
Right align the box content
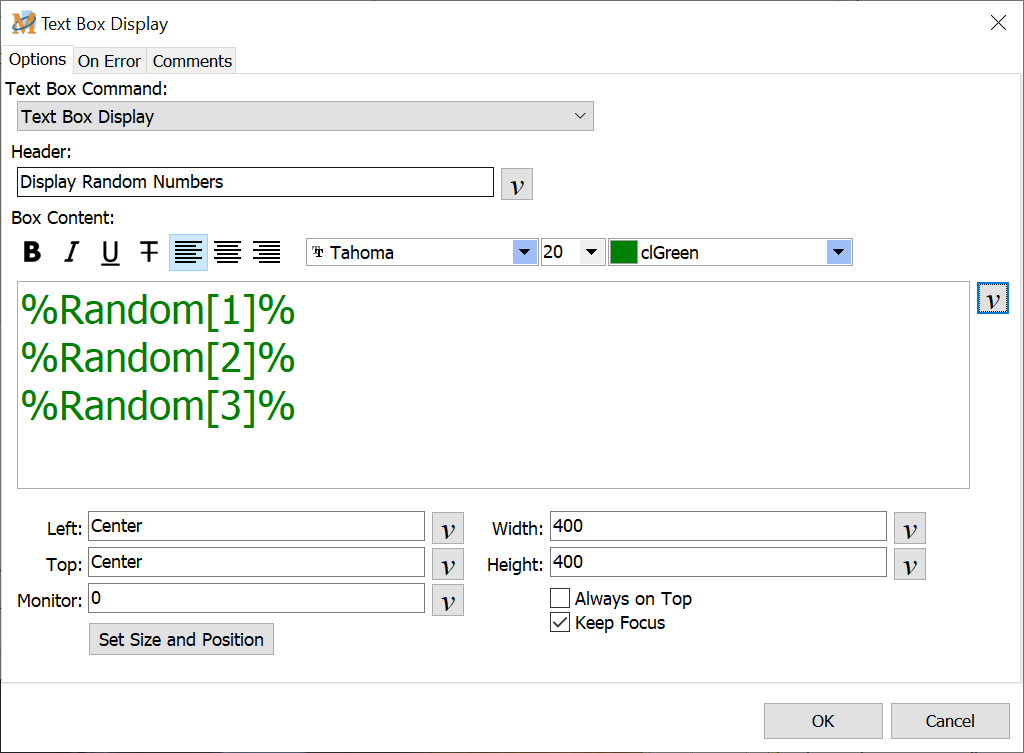(266, 252)
